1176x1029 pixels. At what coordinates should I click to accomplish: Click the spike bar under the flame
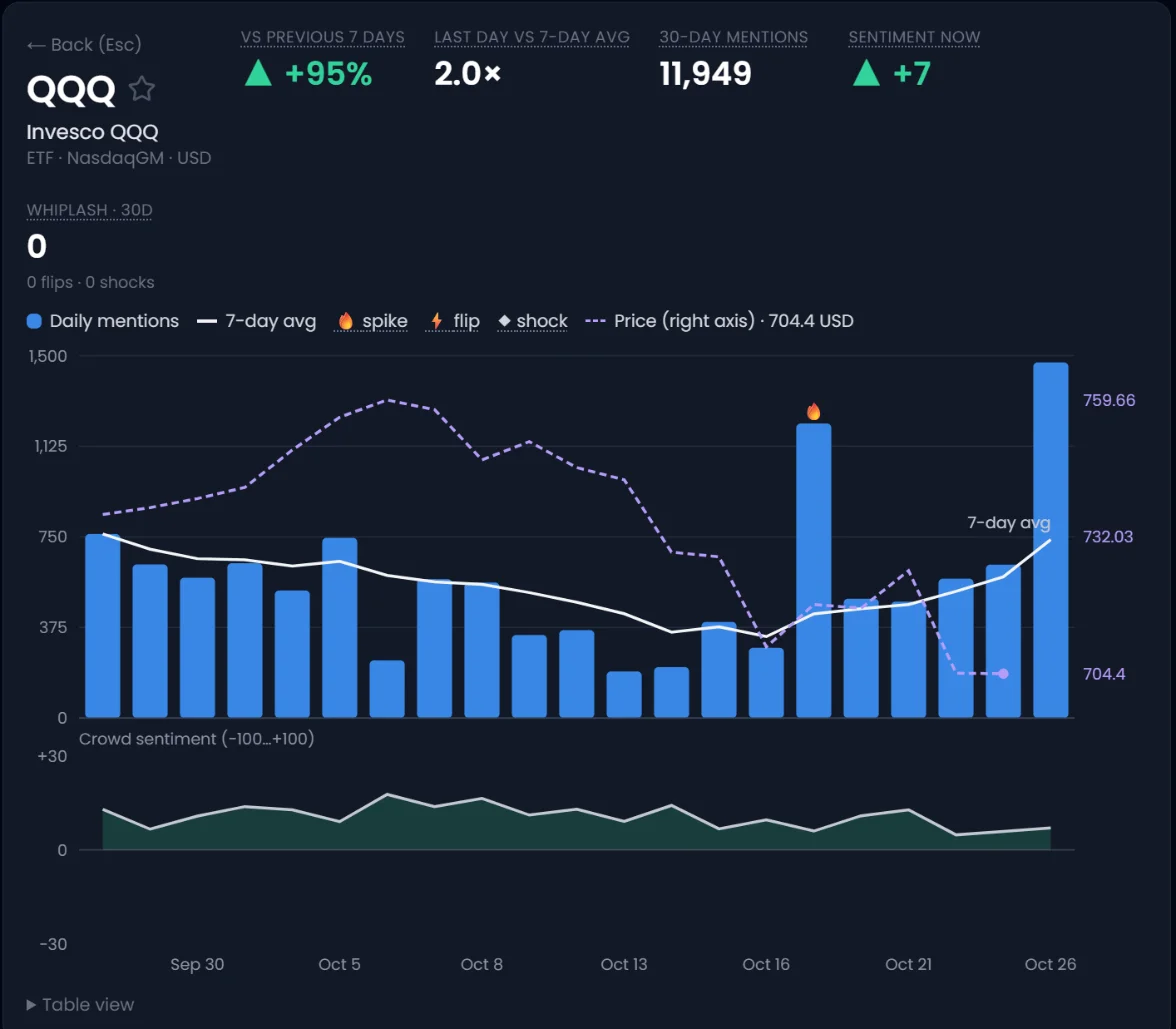813,571
